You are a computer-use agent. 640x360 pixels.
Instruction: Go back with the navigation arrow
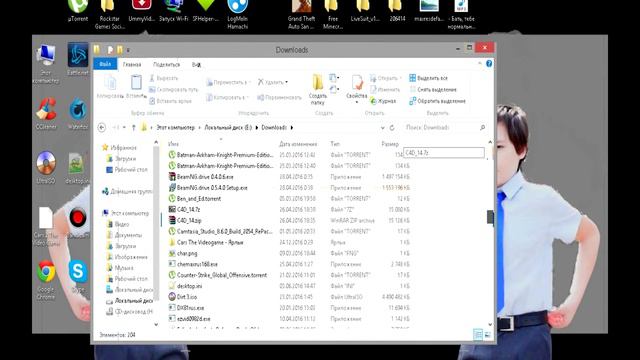102,128
